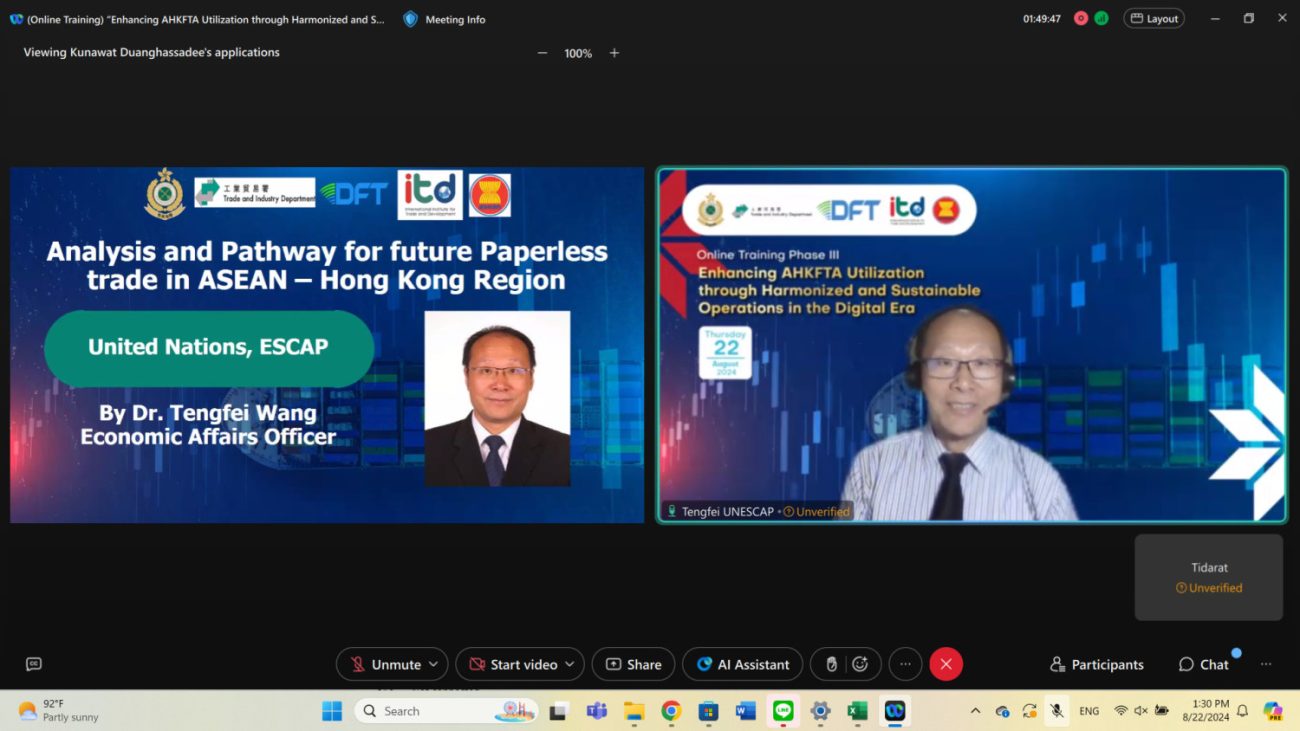1300x731 pixels.
Task: Click the Webex logo in the title bar
Action: point(16,19)
